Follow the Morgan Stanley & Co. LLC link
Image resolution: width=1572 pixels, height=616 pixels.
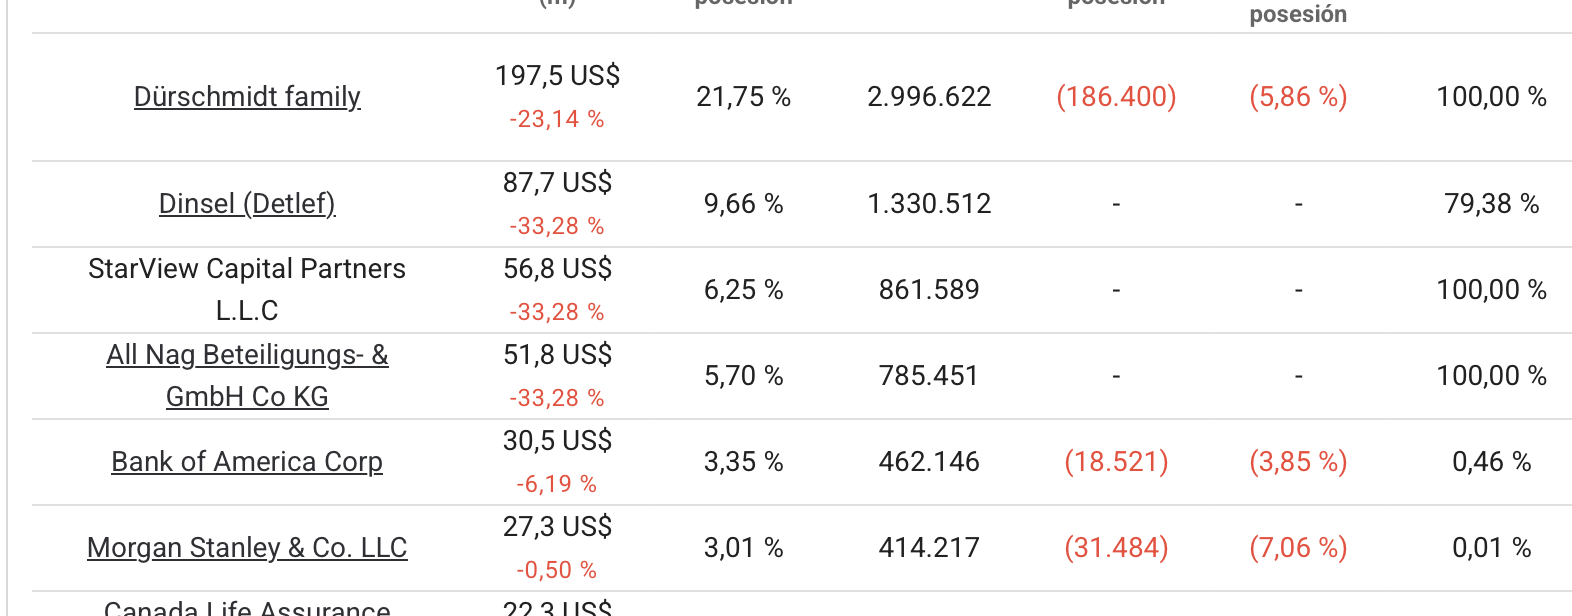click(x=247, y=548)
